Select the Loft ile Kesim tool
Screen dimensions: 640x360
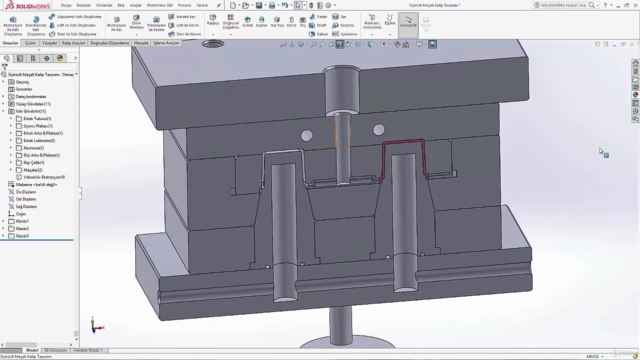pyautogui.click(x=184, y=25)
